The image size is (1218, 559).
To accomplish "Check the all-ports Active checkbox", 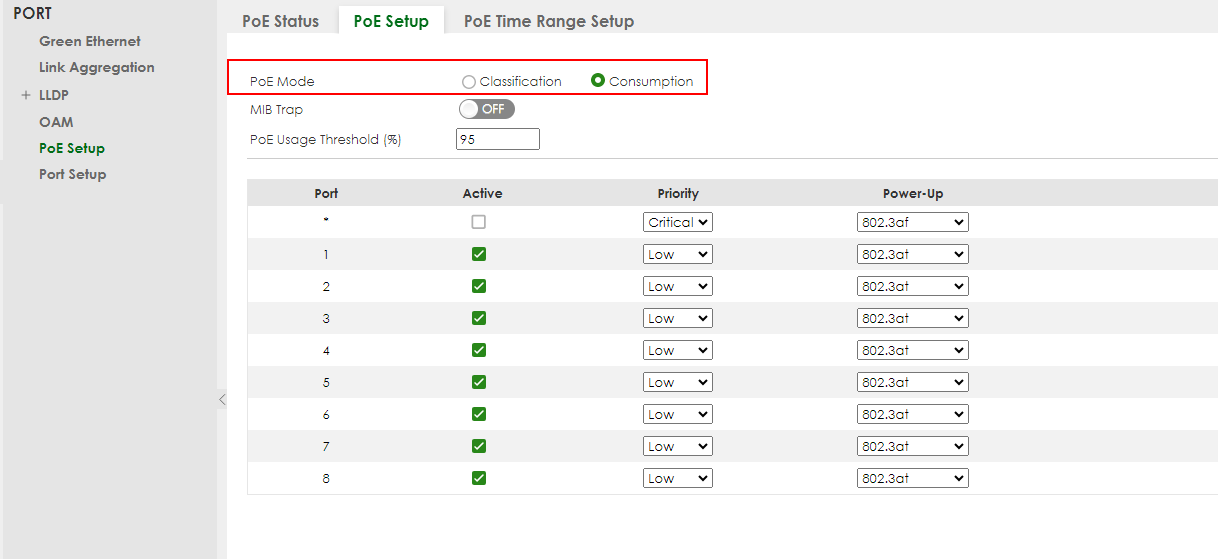I will pyautogui.click(x=478, y=222).
